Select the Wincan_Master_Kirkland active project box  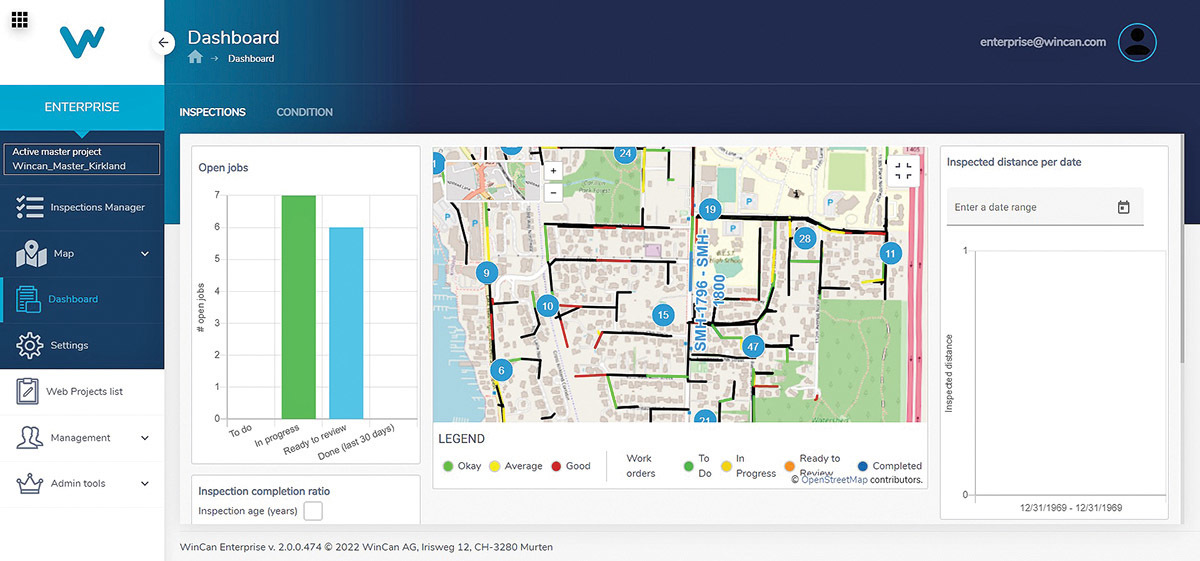point(82,159)
